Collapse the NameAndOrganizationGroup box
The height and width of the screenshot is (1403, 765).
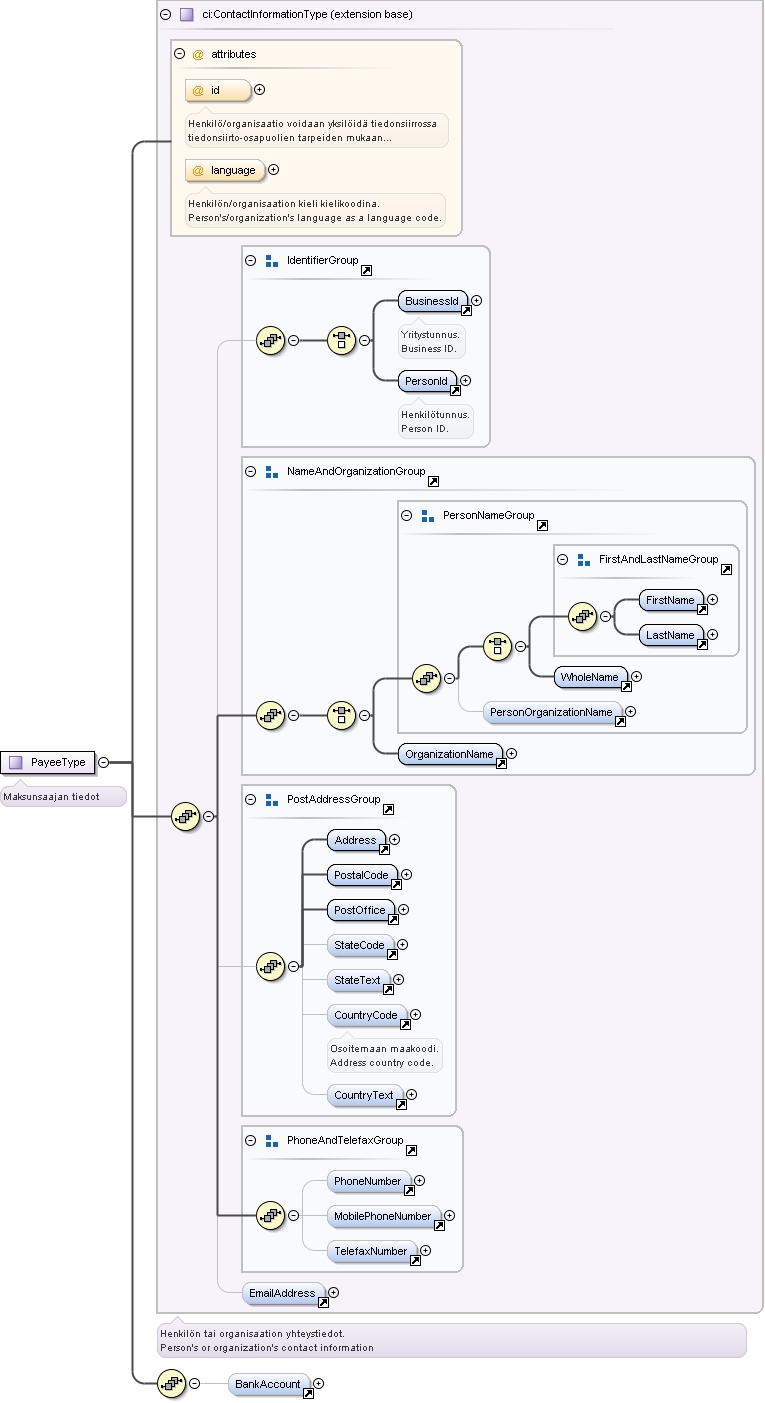[x=250, y=471]
